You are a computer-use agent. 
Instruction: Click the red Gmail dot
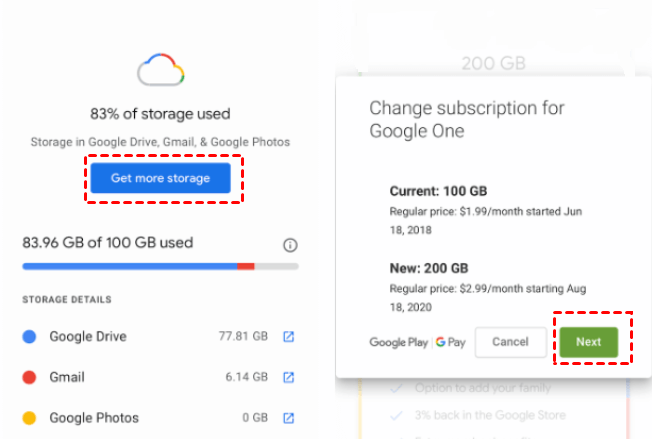tap(30, 377)
